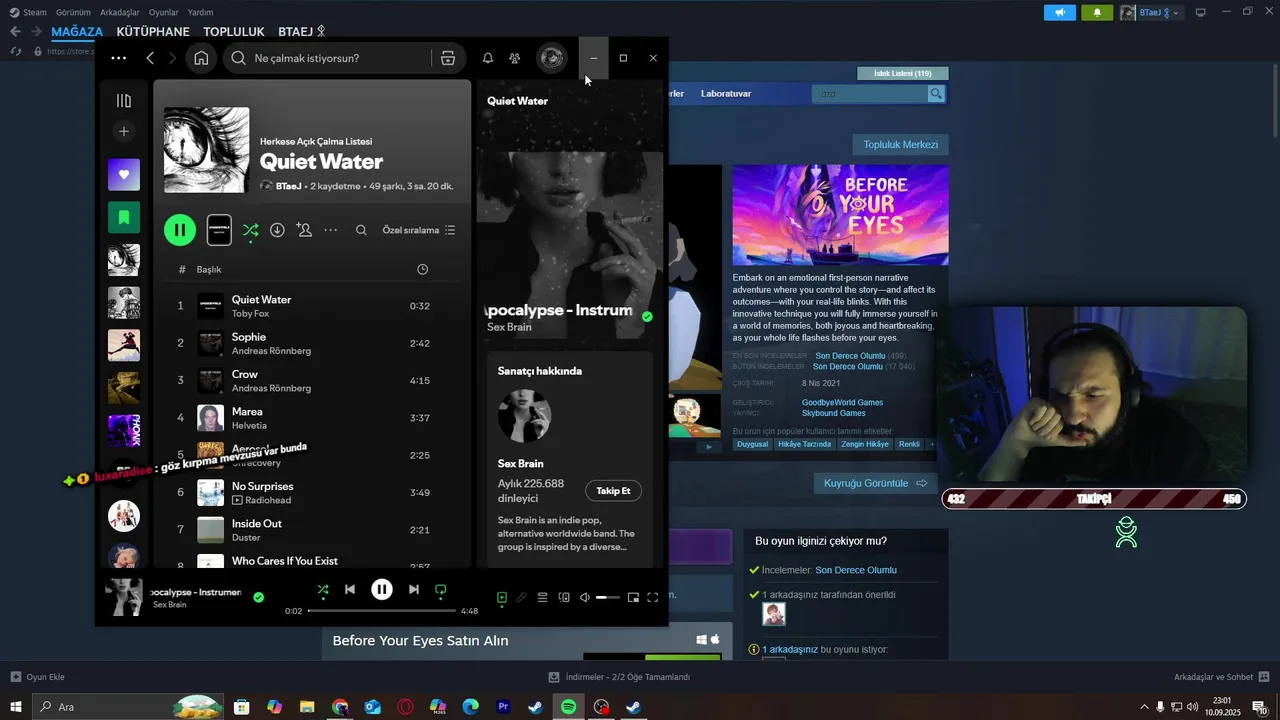This screenshot has width=1280, height=720.
Task: Open playlist owner BTaeJ profile link
Action: pos(288,186)
